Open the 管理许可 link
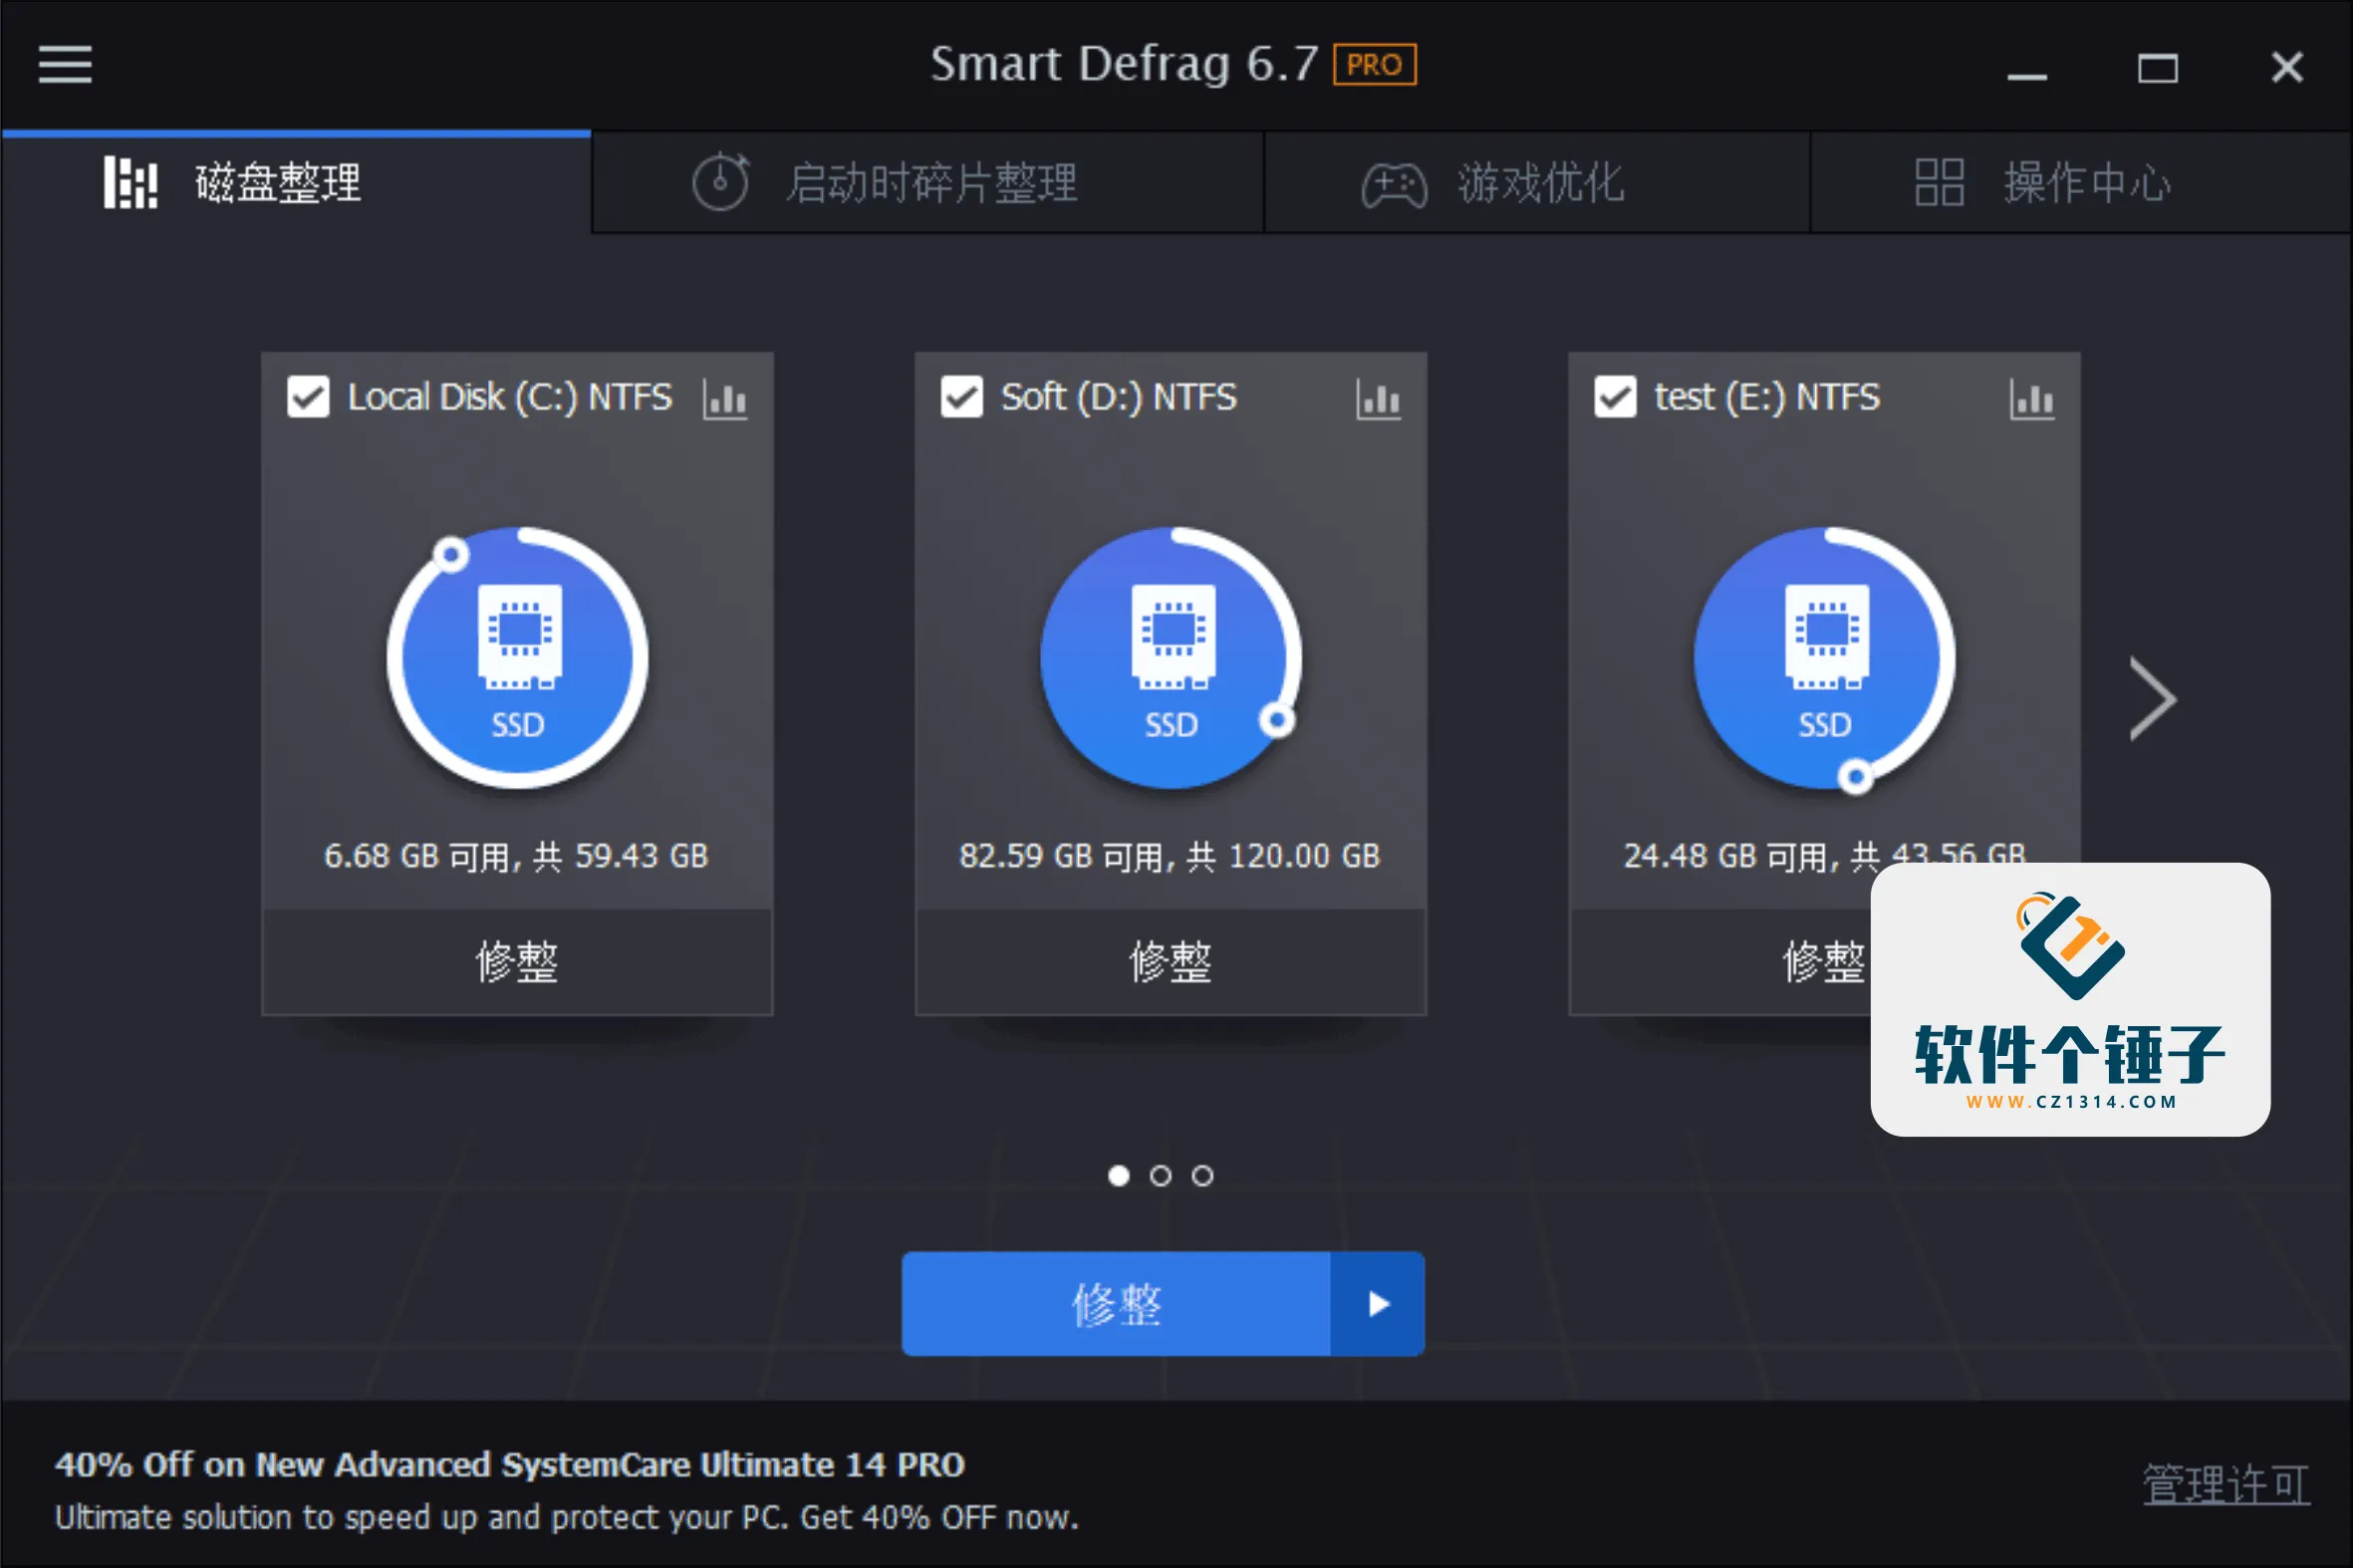Screen dimensions: 2353x1568 (2226, 1485)
